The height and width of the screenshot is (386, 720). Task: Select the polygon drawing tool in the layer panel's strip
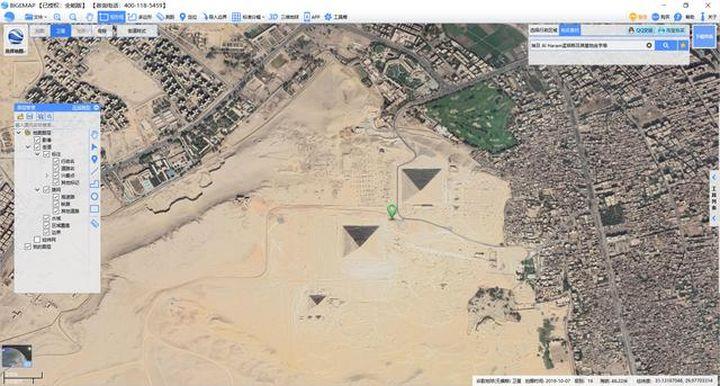95,184
